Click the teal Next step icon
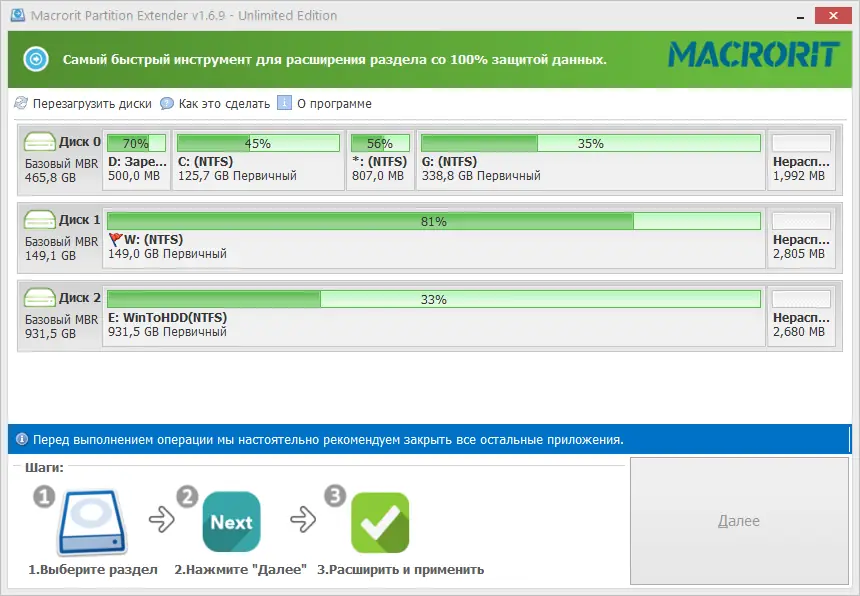Screen dimensions: 860x596 [231, 522]
